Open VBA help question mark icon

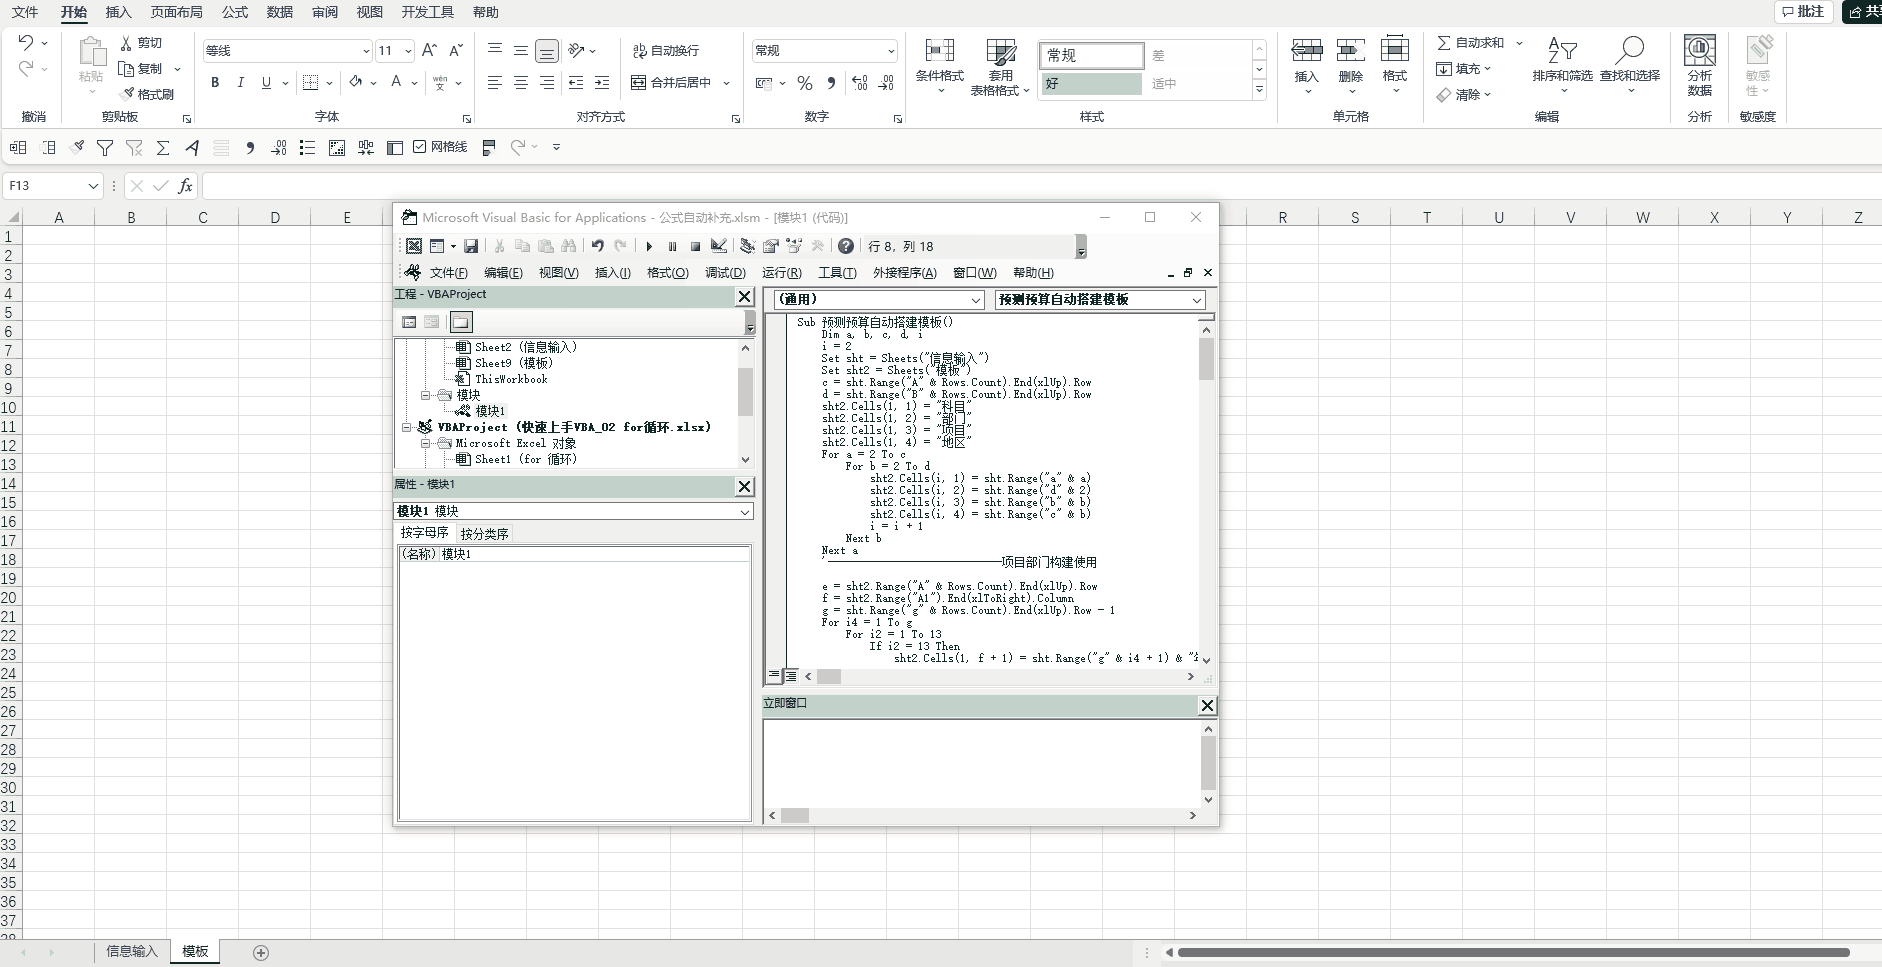click(846, 246)
